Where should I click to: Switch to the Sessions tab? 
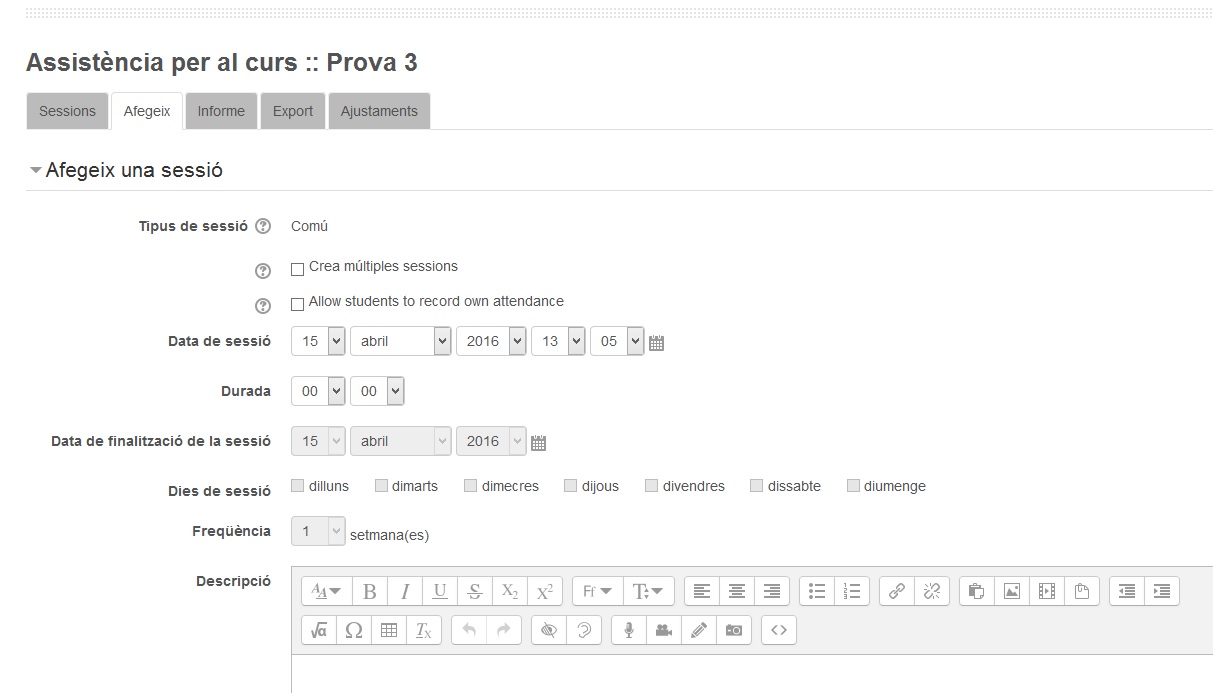point(67,111)
